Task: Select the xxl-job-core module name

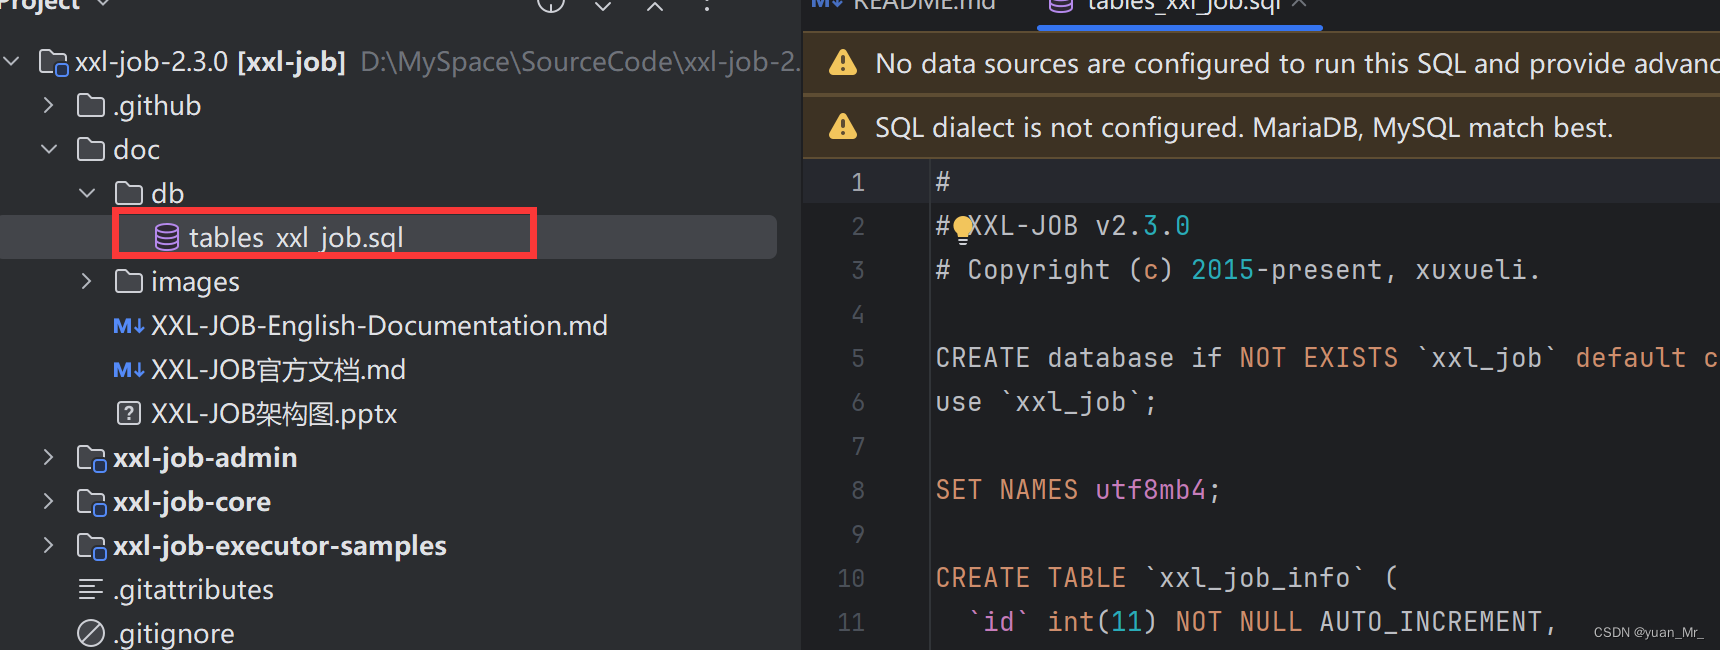Action: click(192, 502)
